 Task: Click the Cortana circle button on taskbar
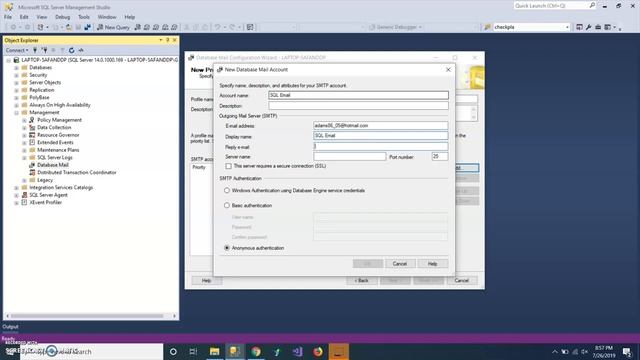(x=173, y=351)
